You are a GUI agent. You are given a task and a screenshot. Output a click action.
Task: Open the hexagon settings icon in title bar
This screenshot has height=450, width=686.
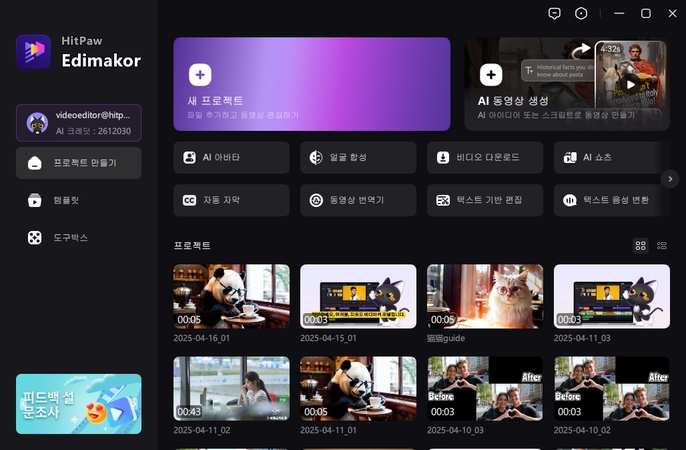coord(581,14)
